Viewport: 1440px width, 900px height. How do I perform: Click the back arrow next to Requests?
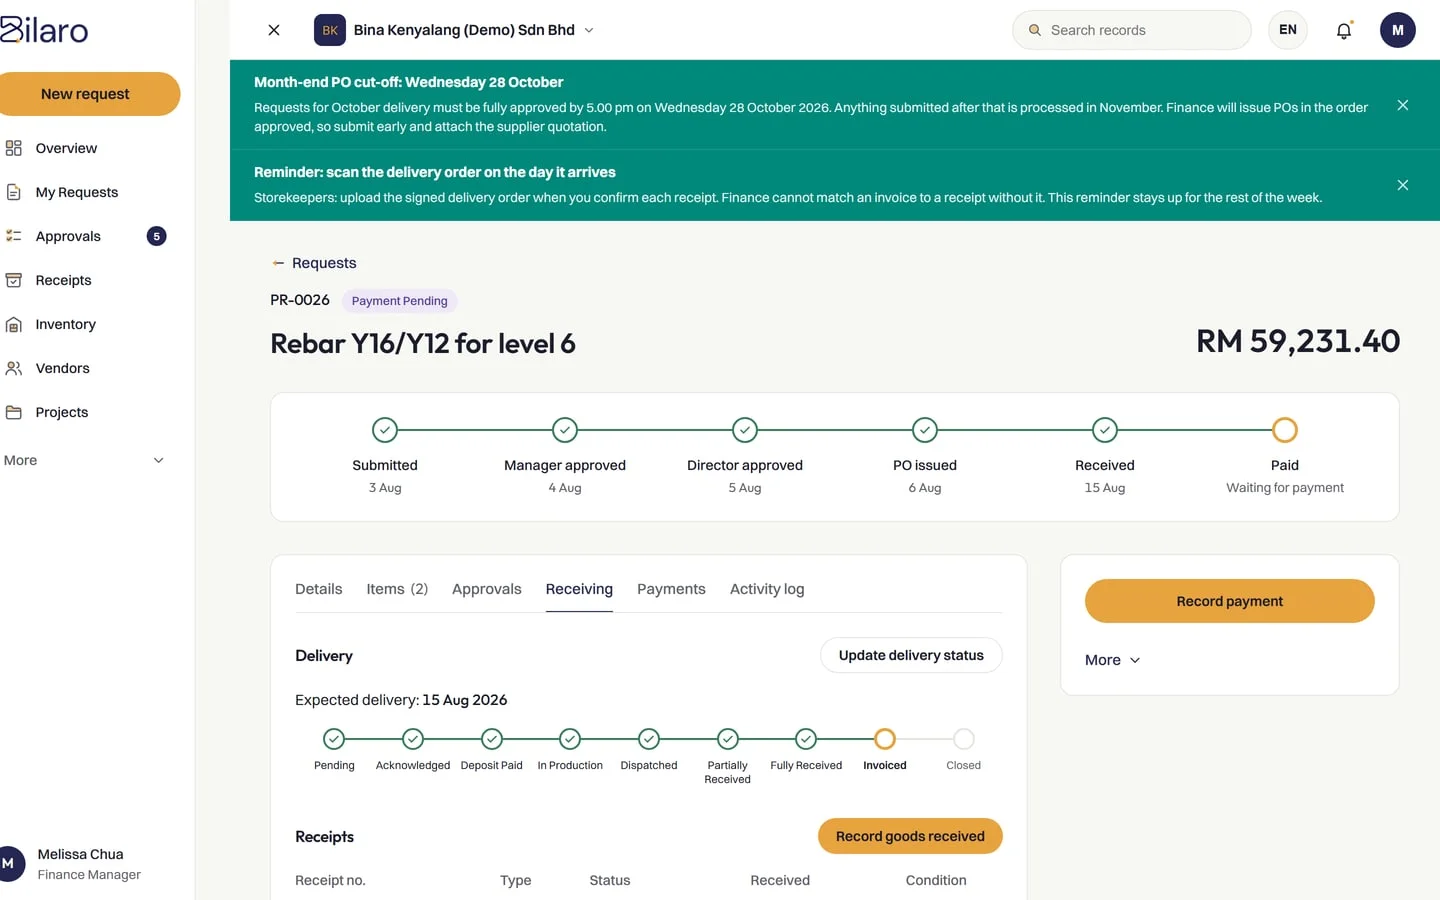coord(278,263)
